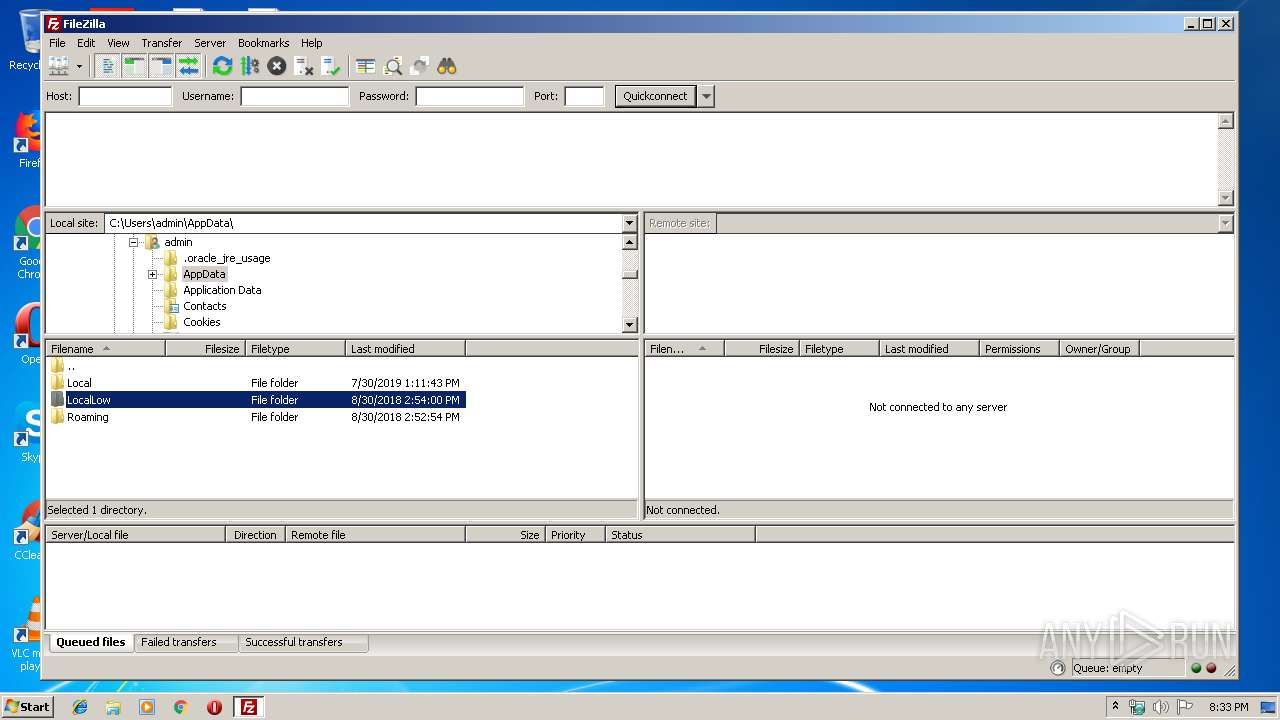Open the Help menu
The image size is (1280, 720).
click(x=312, y=43)
